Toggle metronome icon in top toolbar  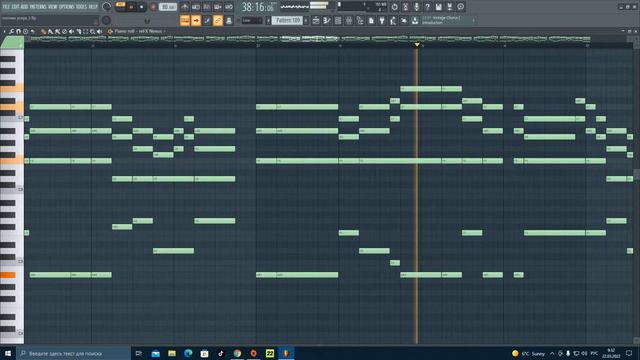coord(184,7)
